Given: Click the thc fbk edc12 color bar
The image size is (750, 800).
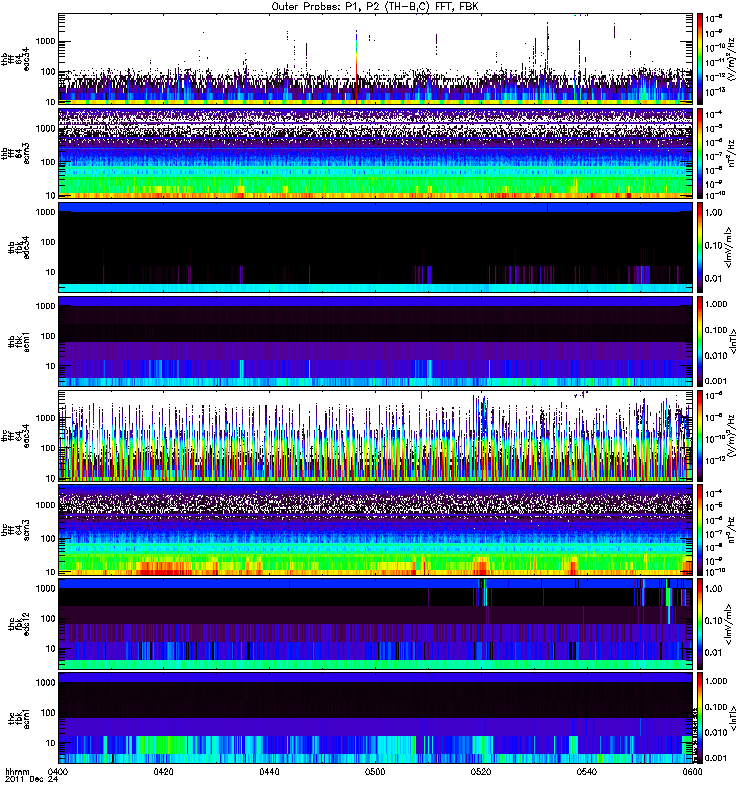Looking at the screenshot, I should point(700,624).
